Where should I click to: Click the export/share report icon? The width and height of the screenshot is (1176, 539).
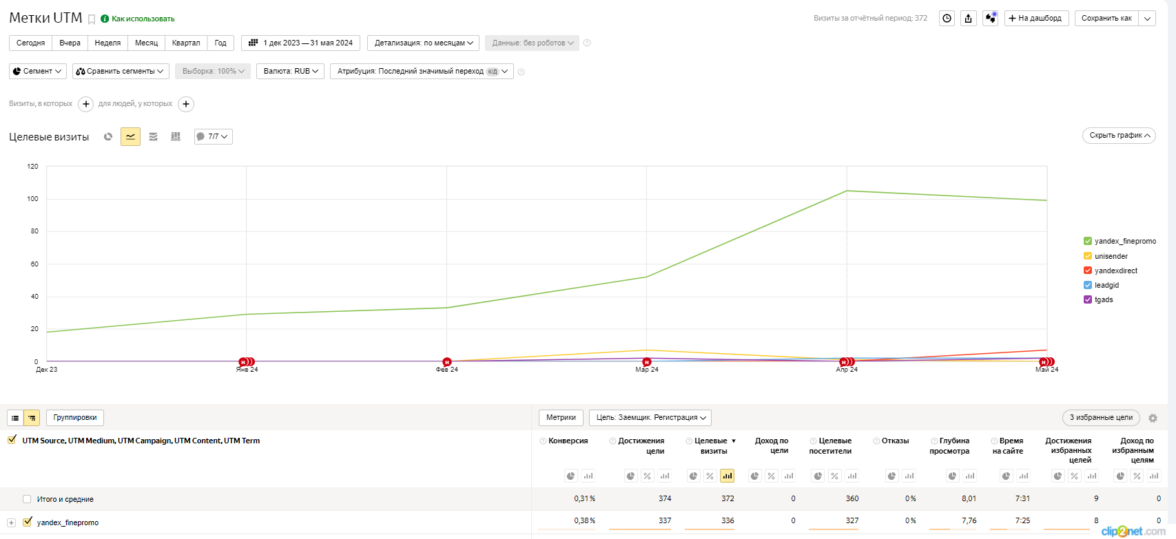tap(968, 18)
